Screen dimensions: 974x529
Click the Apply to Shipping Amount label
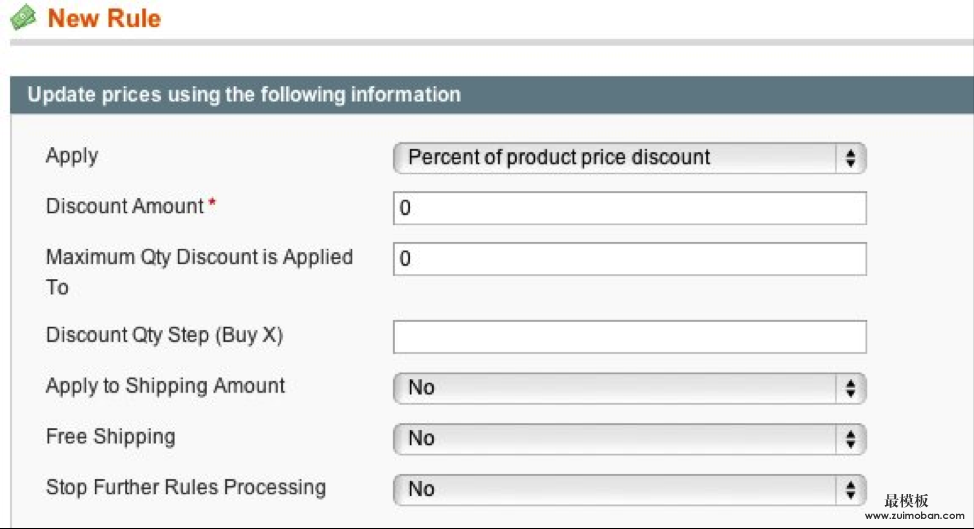coord(166,386)
